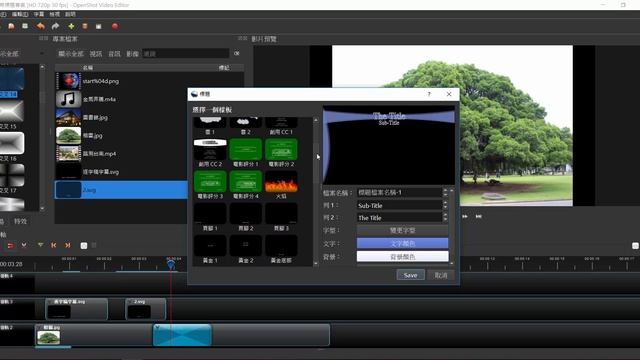This screenshot has width=640, height=360.
Task: Click the file name field in title dialog
Action: 399,192
